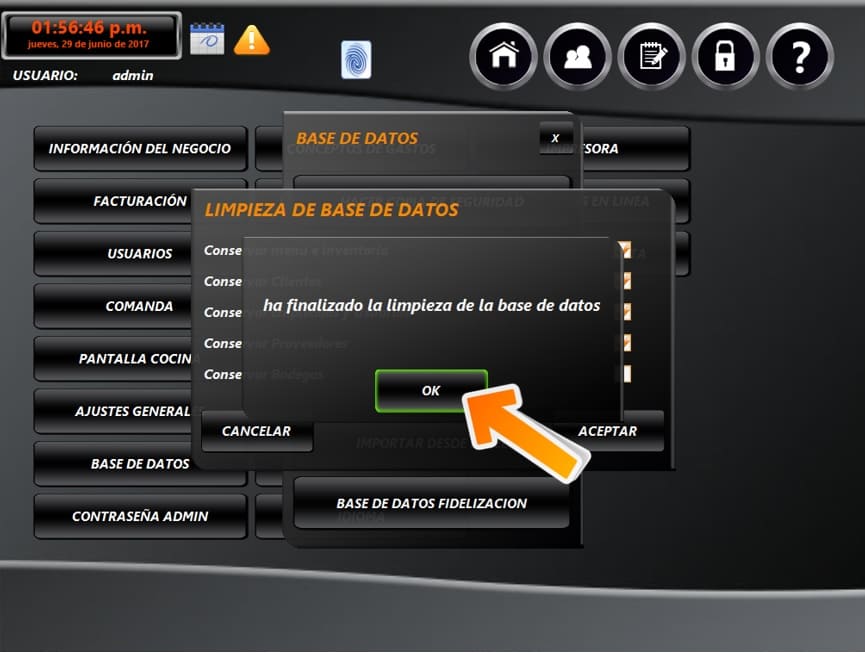
Task: Toggle the Conservar Bodegas checkbox
Action: (626, 374)
